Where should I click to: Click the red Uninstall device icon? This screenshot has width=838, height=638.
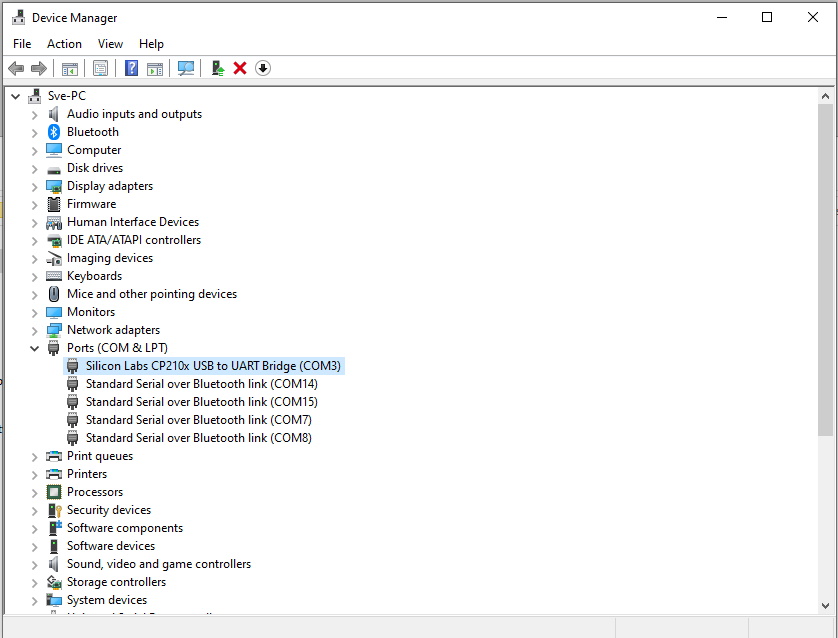[240, 68]
